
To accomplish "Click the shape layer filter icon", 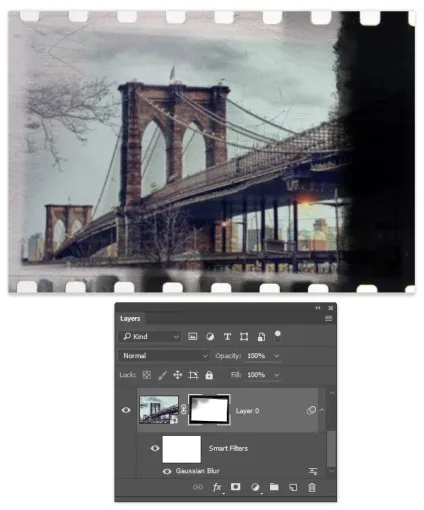I will [x=244, y=337].
